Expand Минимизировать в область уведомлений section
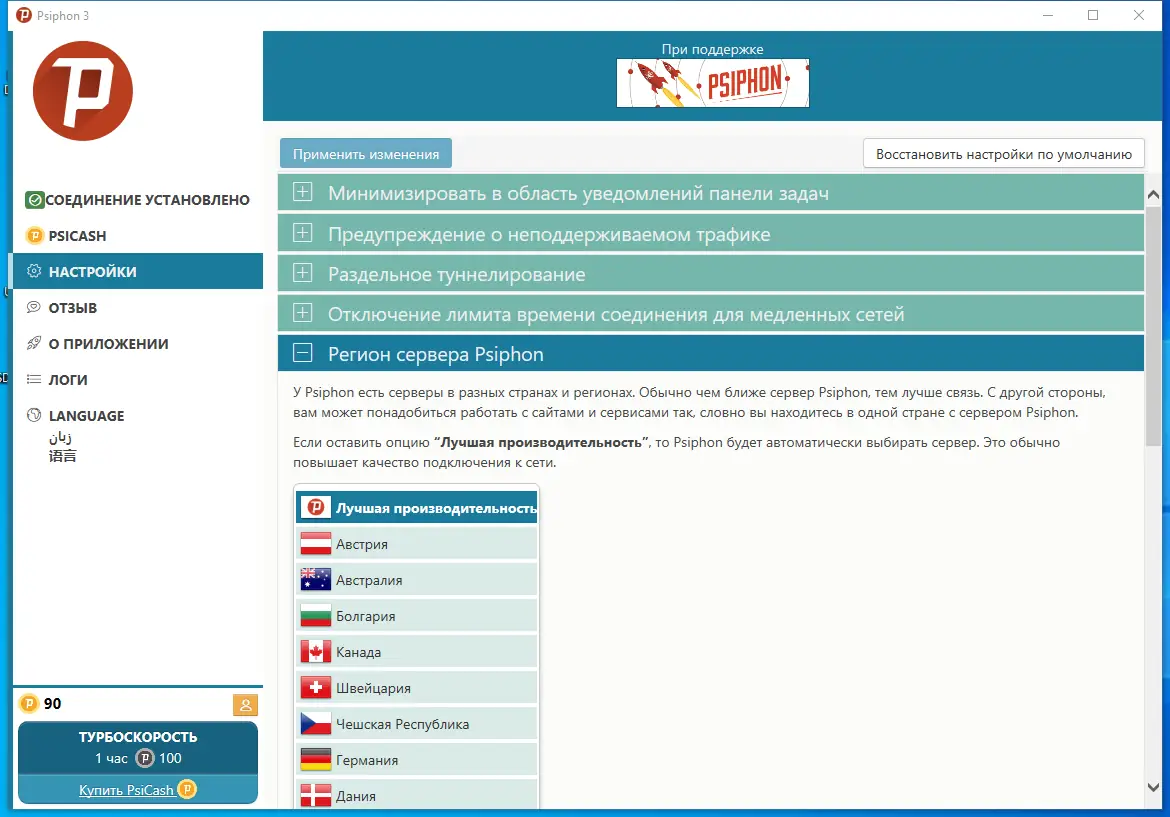The height and width of the screenshot is (817, 1170). 710,193
